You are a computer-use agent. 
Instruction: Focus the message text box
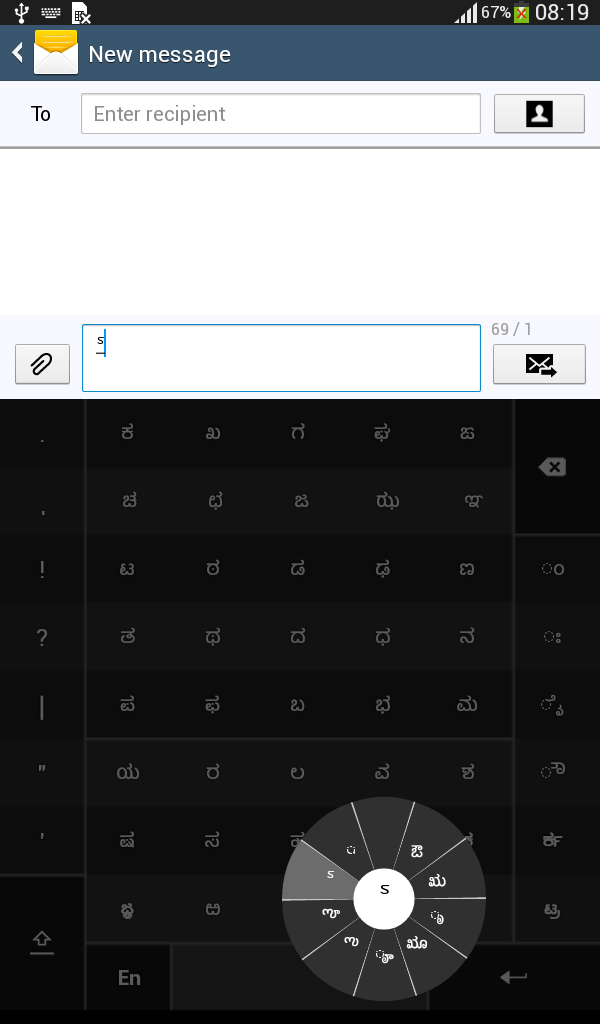pos(281,358)
